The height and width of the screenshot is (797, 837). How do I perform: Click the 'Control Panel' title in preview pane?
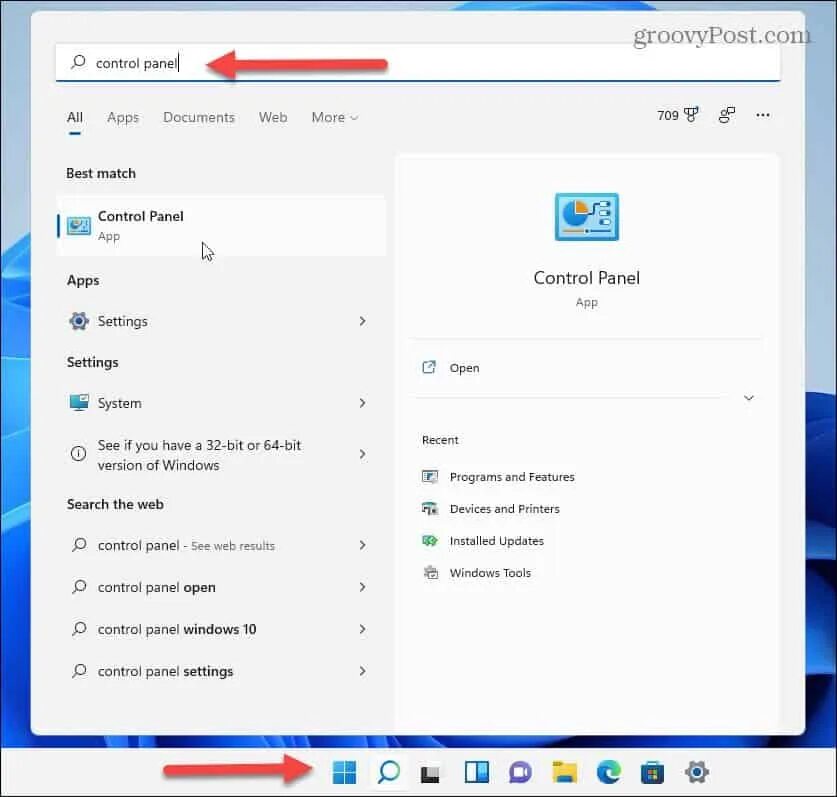(587, 278)
